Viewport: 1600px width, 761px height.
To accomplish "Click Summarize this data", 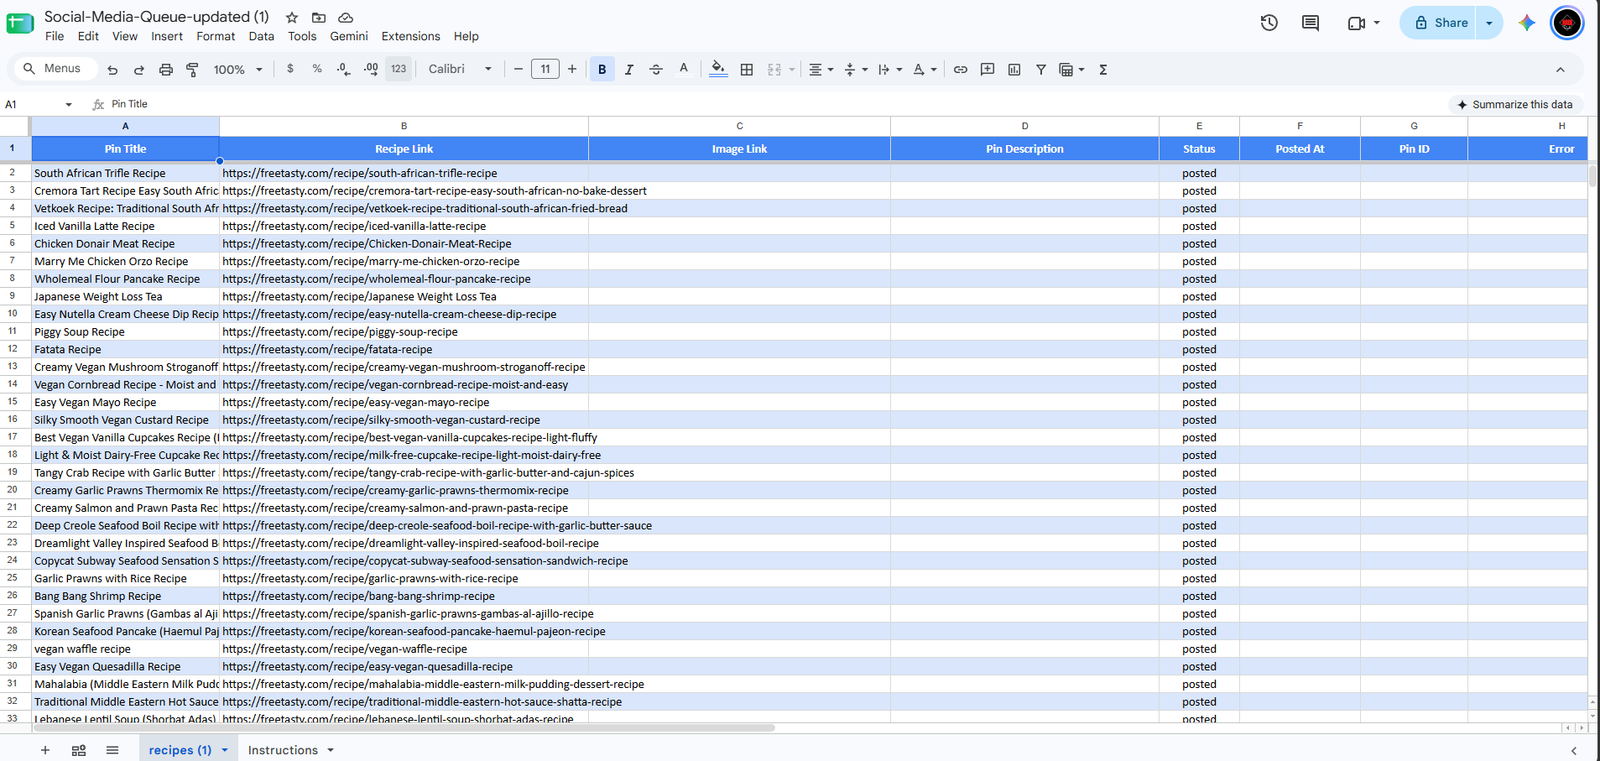I will coord(1515,104).
